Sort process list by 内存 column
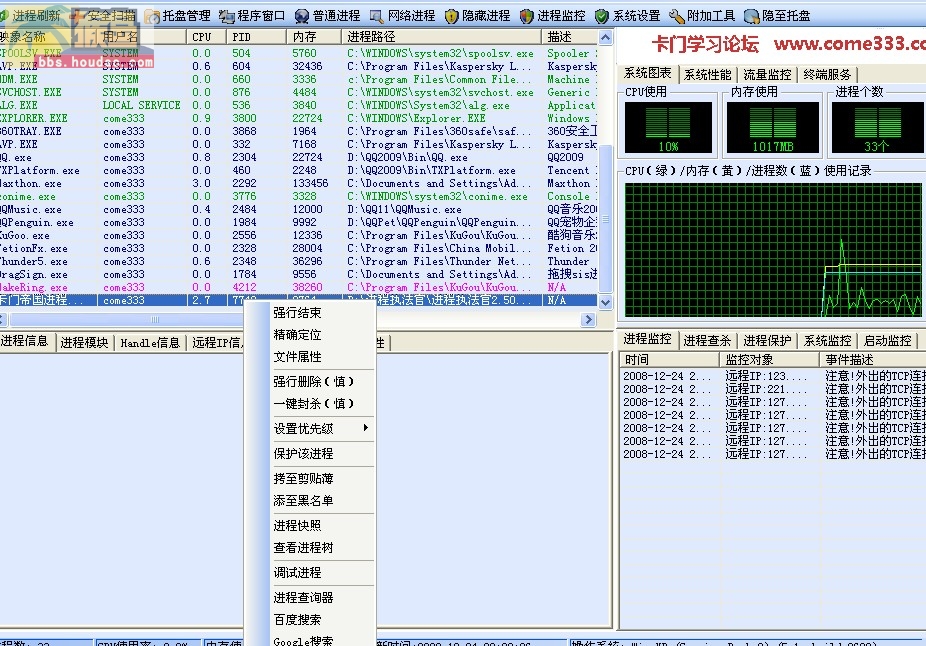The height and width of the screenshot is (646, 926). click(x=314, y=37)
